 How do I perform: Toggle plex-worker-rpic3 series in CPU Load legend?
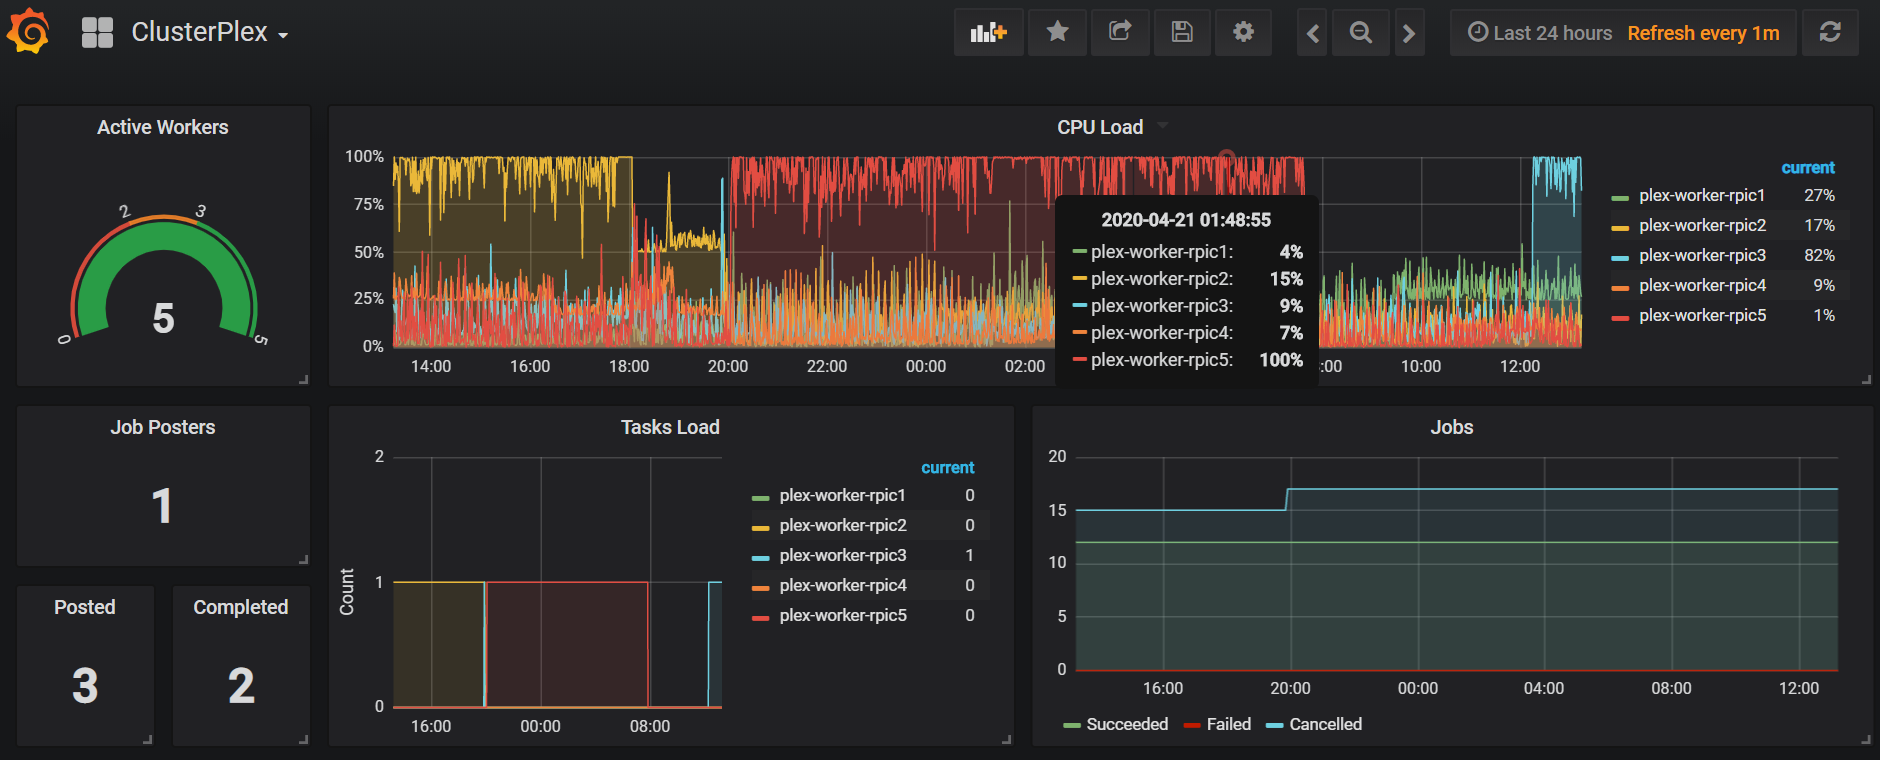[x=1702, y=255]
